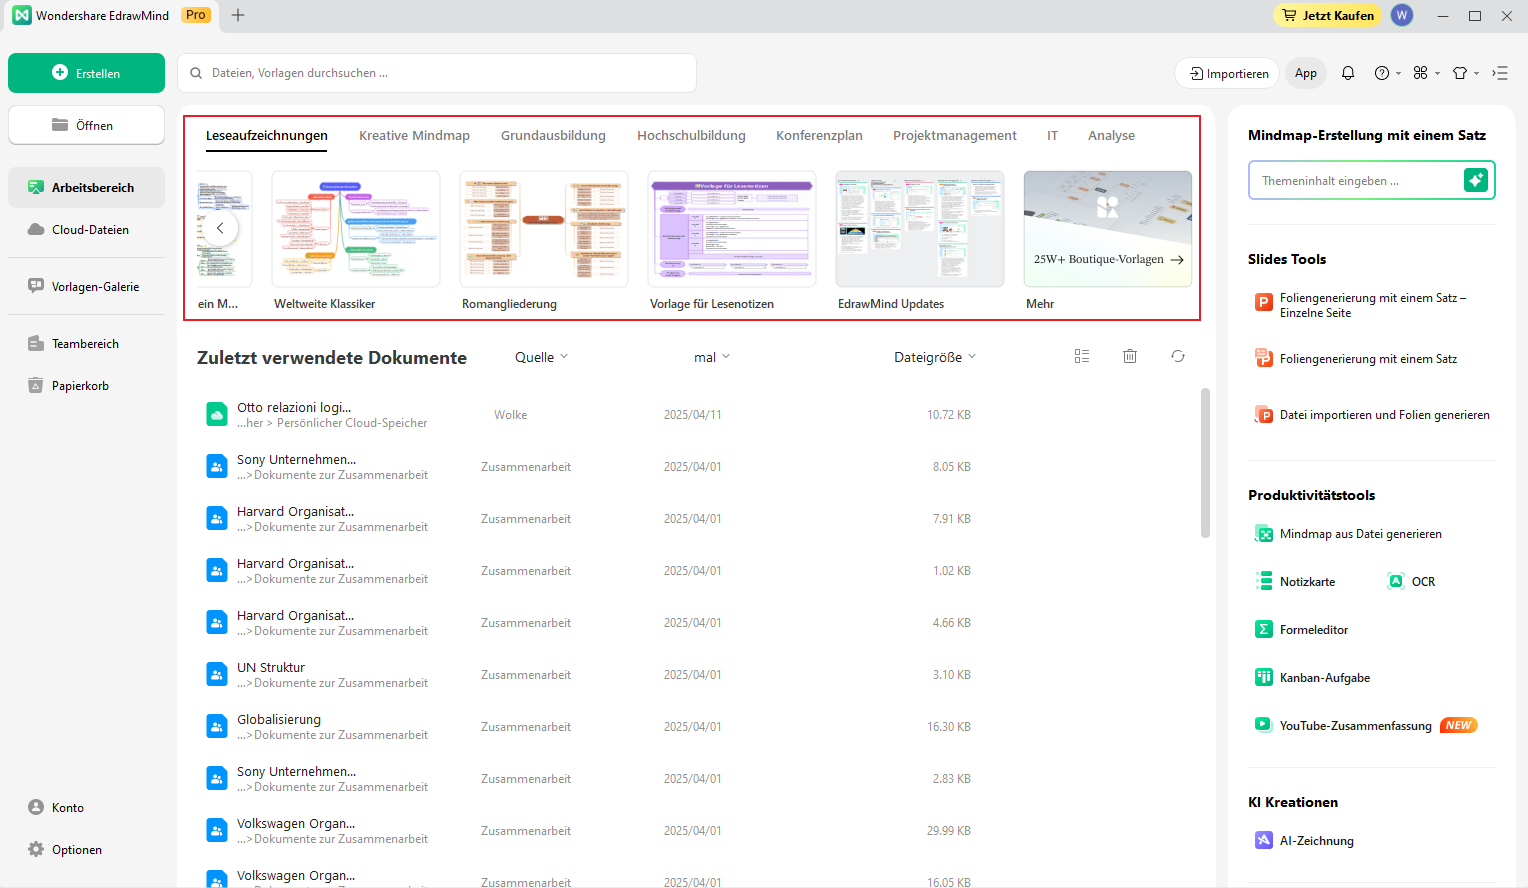Click the trash delete icon above list

pos(1130,356)
